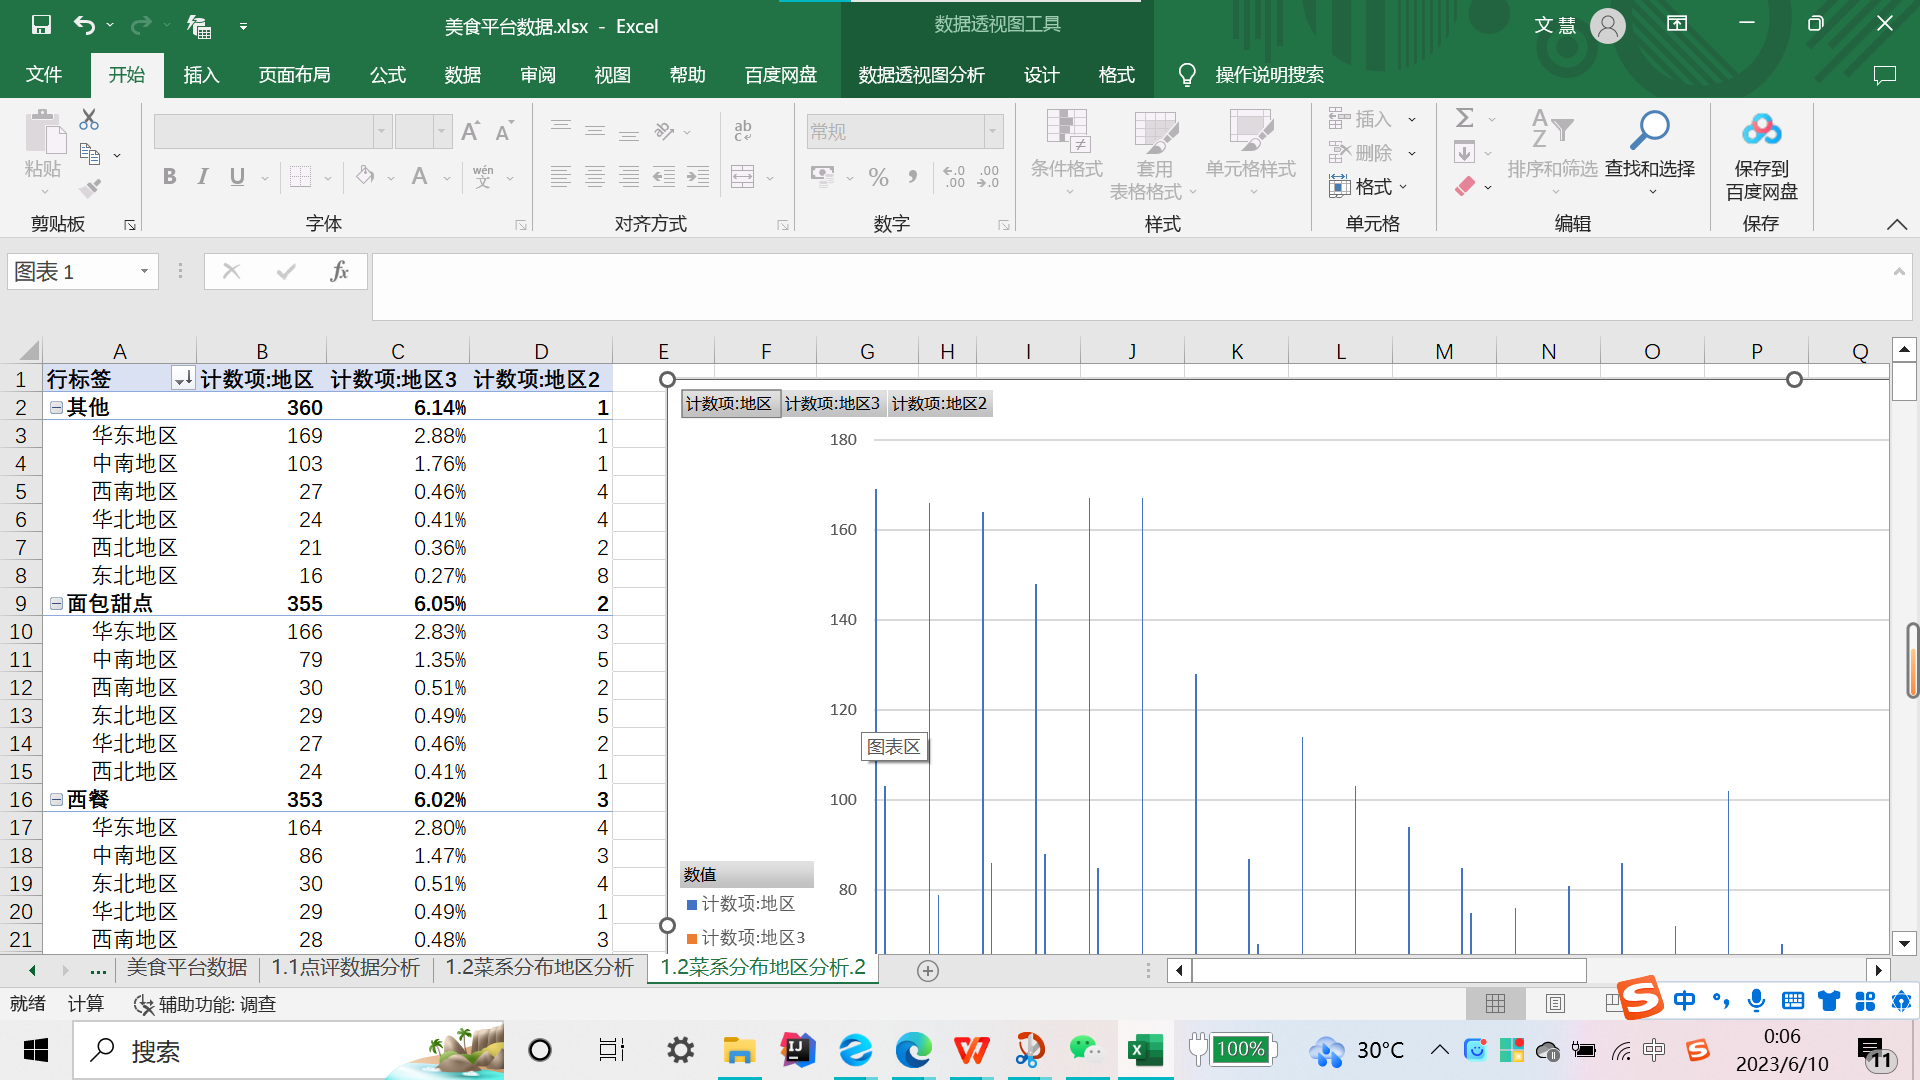Click the new sheet plus button

pos(928,971)
